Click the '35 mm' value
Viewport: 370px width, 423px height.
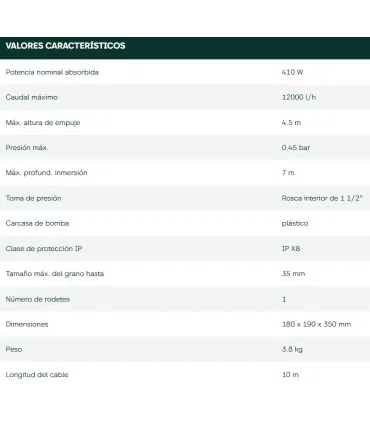[x=293, y=274]
